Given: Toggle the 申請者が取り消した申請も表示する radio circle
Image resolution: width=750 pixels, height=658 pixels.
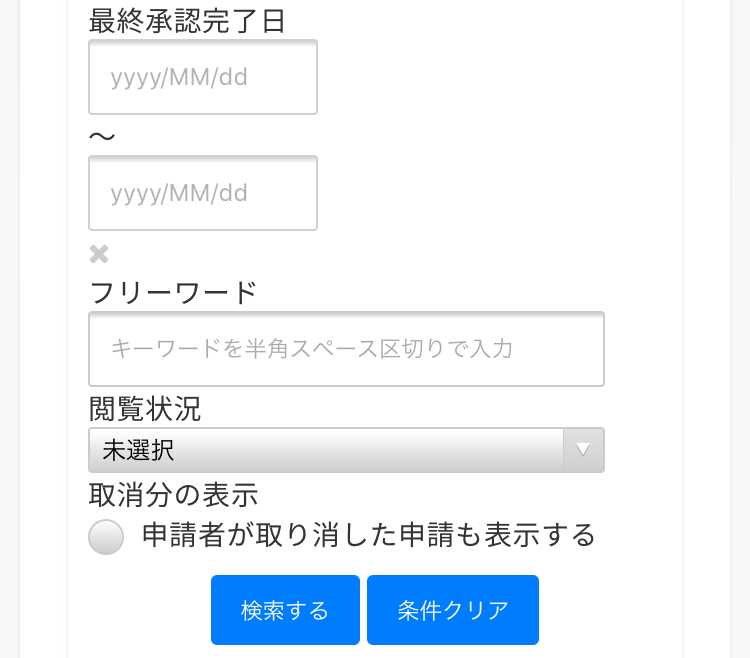Looking at the screenshot, I should click(106, 537).
